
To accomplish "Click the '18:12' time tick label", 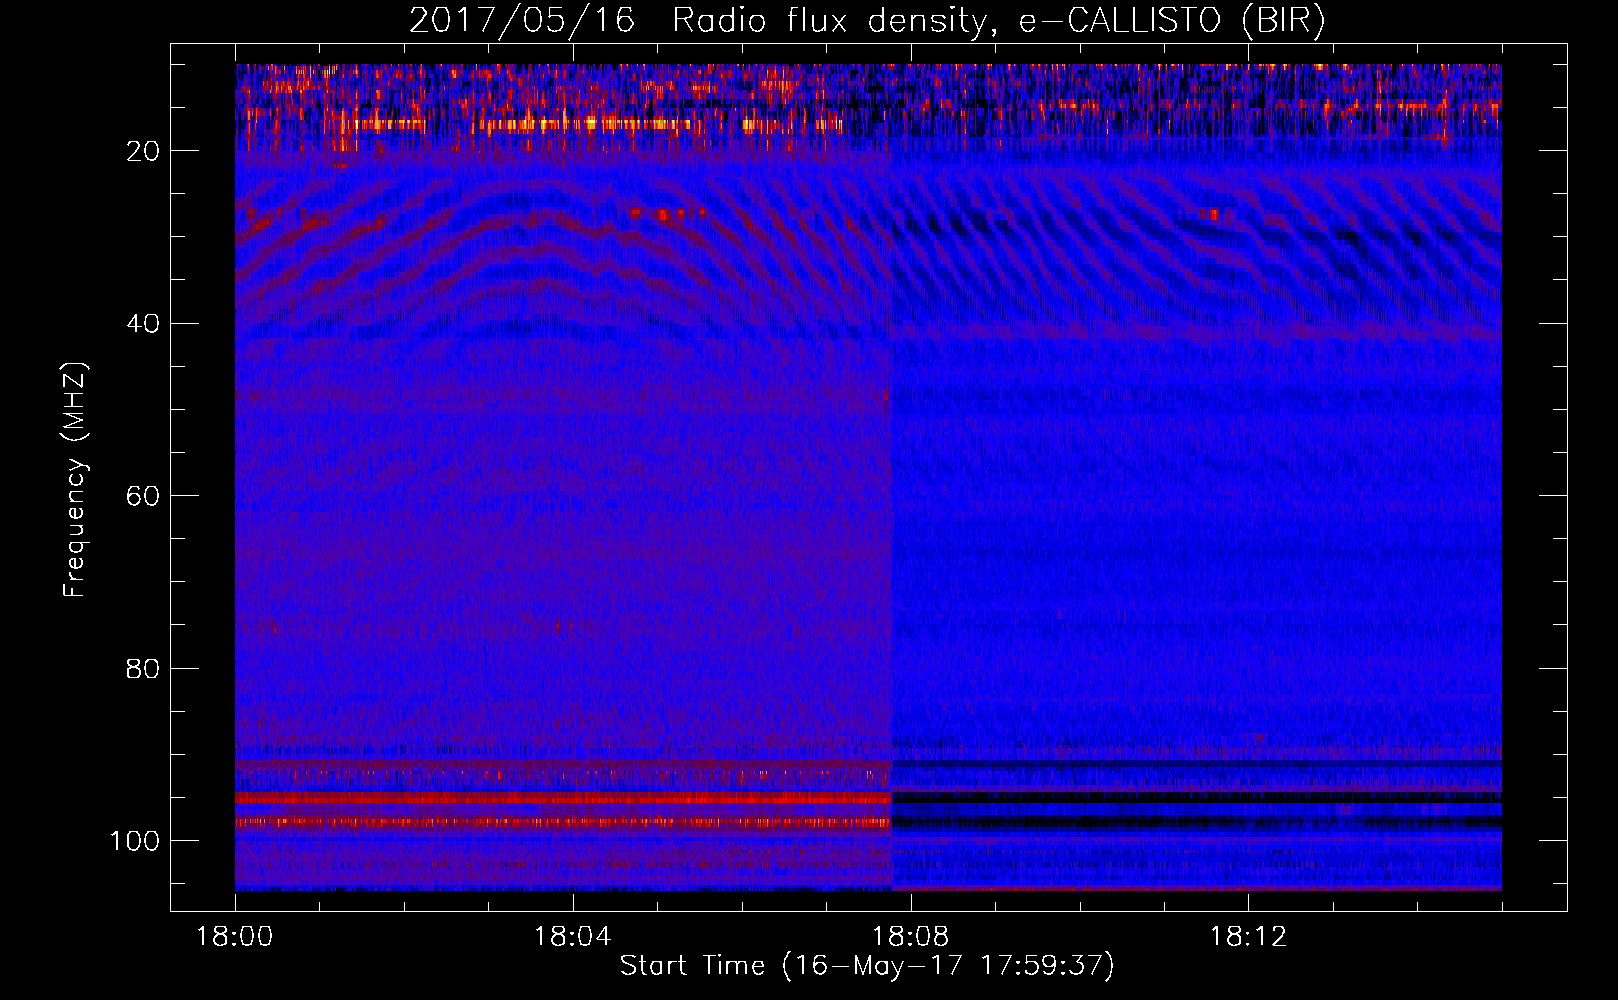I will coord(1249,937).
